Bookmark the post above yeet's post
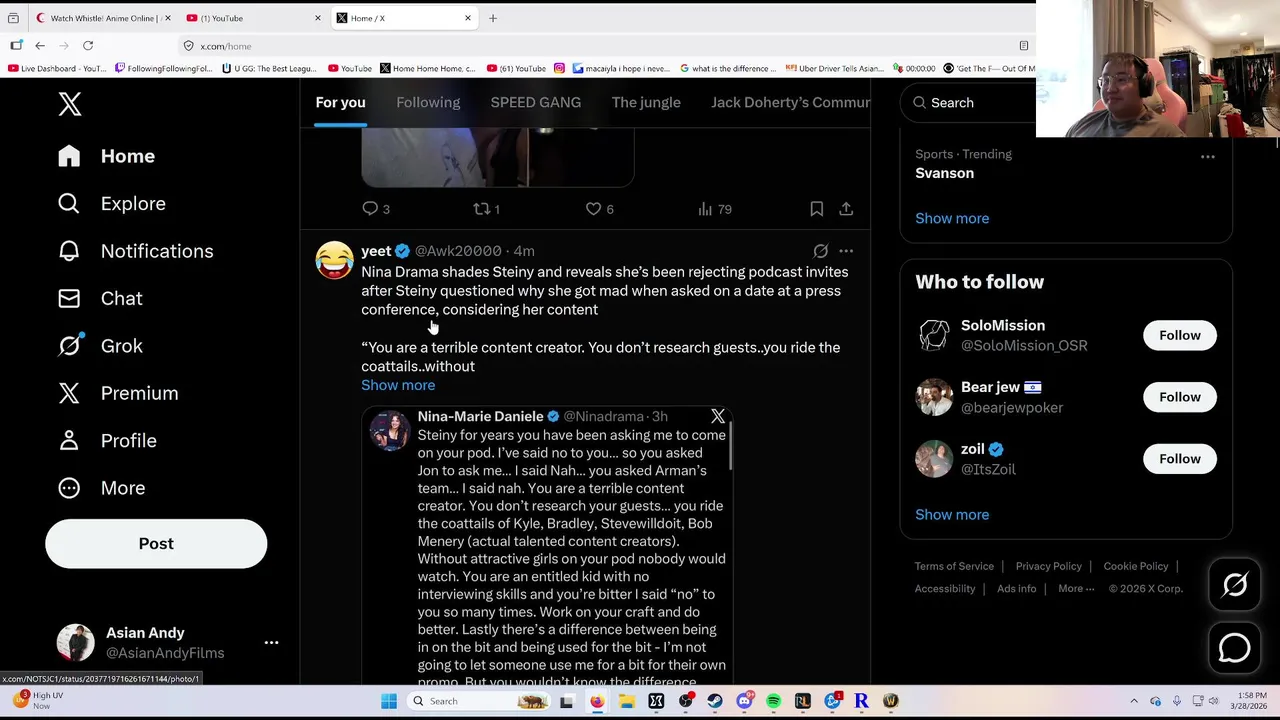Viewport: 1280px width, 720px height. (817, 209)
